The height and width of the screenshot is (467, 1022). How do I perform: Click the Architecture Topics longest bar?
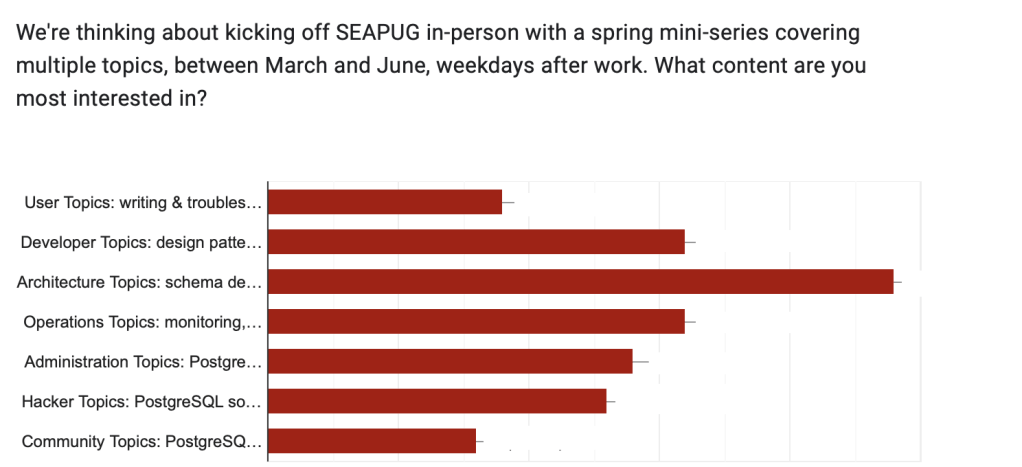(581, 282)
